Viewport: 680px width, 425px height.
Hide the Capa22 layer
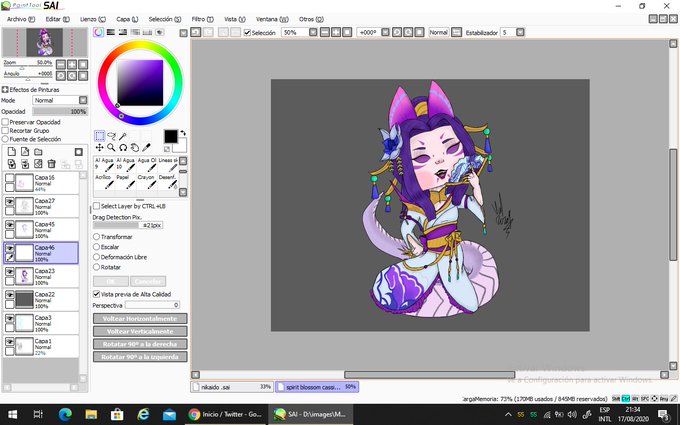pos(10,295)
